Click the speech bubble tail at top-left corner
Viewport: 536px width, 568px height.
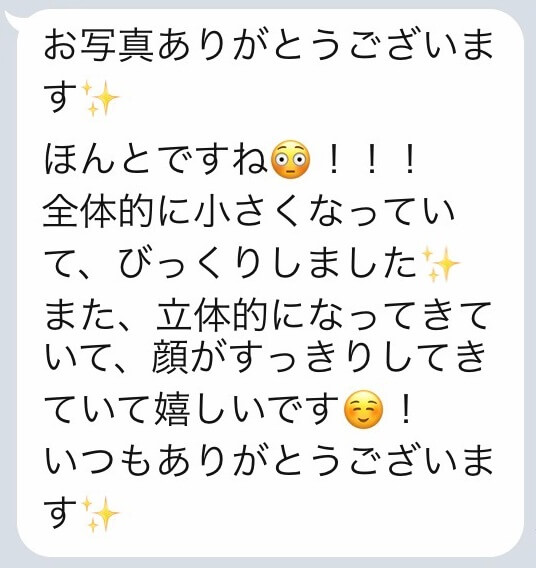[12, 20]
